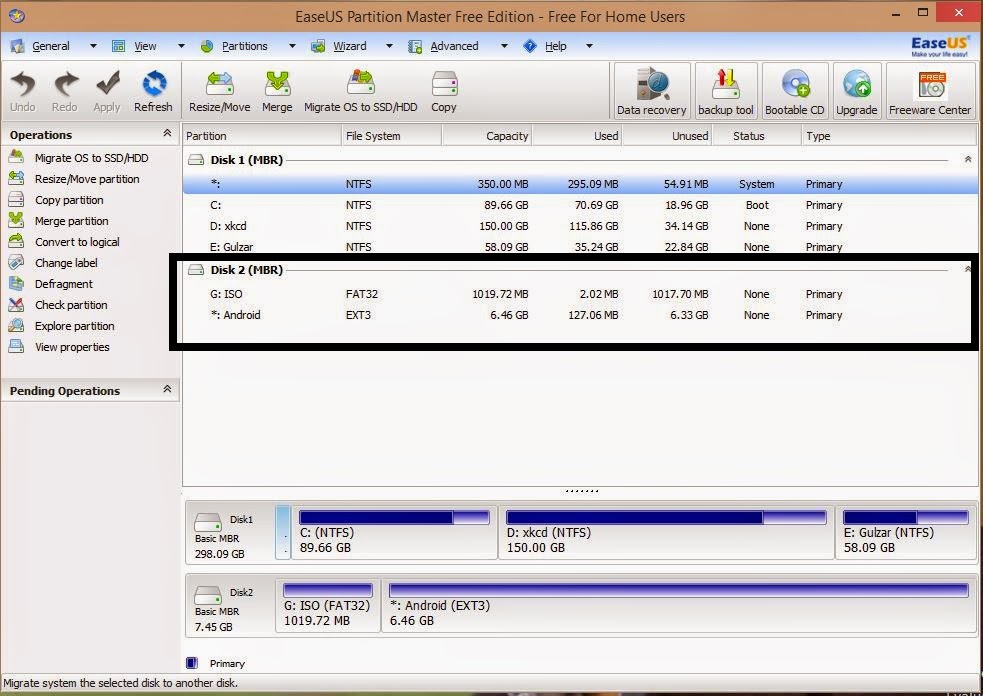Select the G: ISO FAT32 row

tap(580, 294)
